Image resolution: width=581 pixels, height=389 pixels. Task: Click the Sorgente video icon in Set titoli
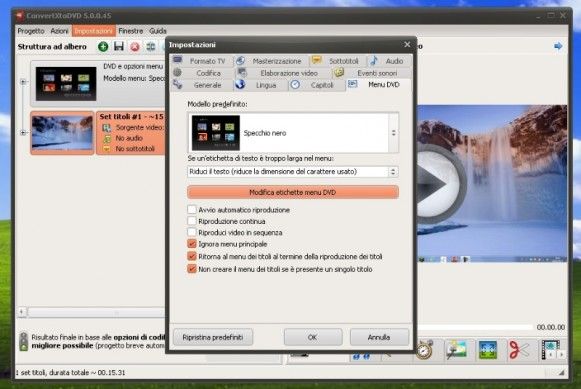107,128
